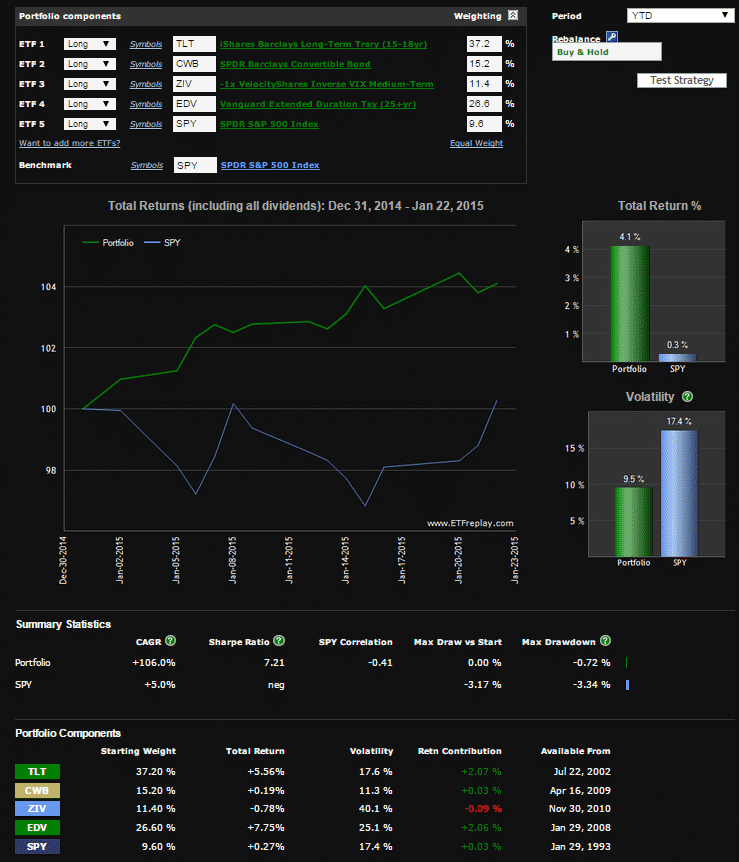Click SPY Correlation value -0.41
The width and height of the screenshot is (739, 862).
click(380, 662)
